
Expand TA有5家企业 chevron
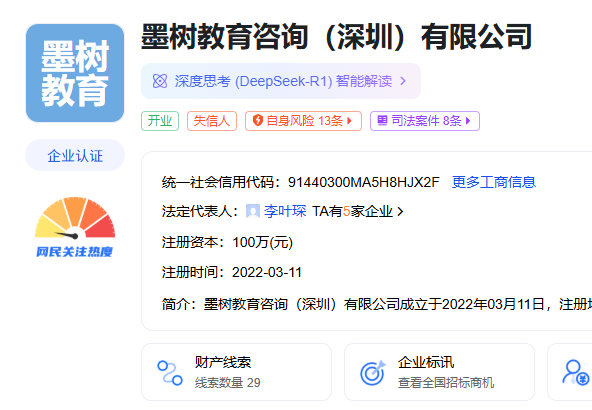401,211
